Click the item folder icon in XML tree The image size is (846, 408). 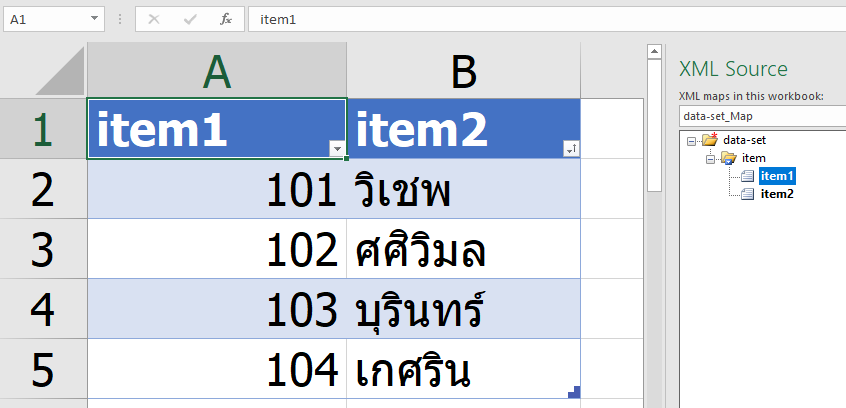pos(728,158)
